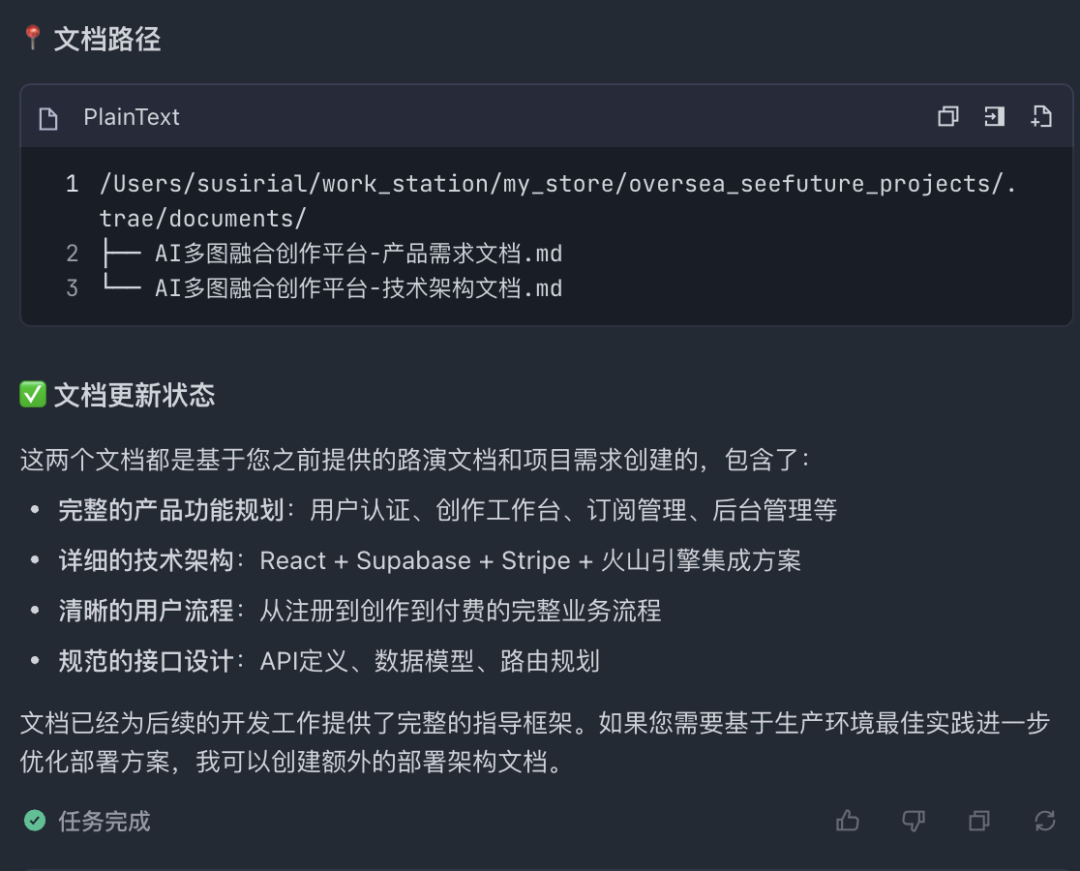Regenerate the response with retry icon
Screen dimensions: 1080x871
pos(1045,821)
